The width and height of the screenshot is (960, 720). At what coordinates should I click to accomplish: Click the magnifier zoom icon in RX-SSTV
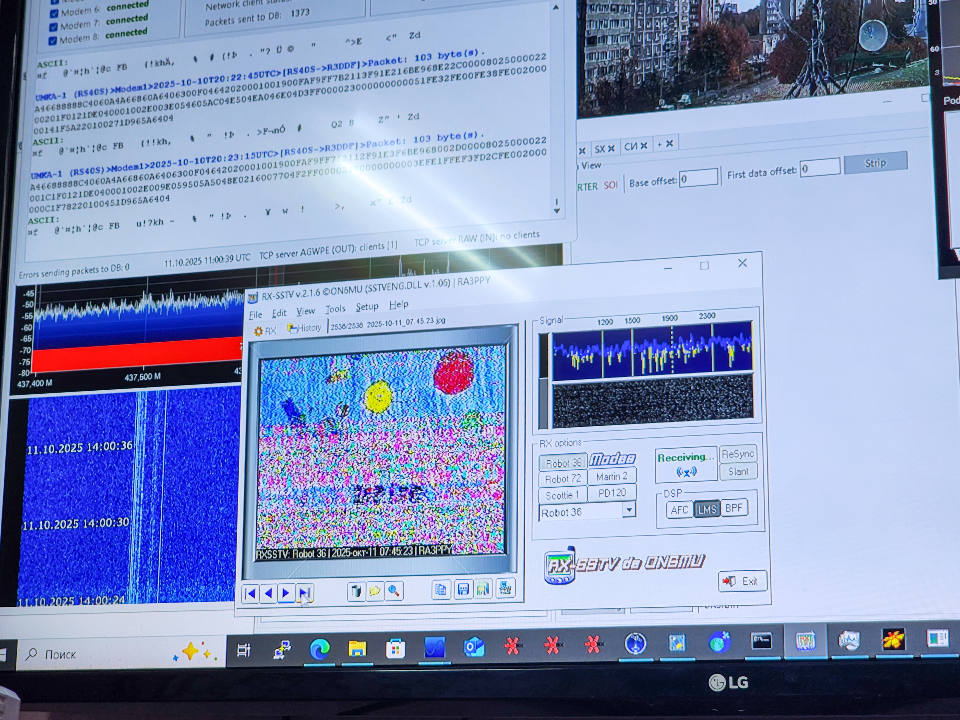(394, 591)
